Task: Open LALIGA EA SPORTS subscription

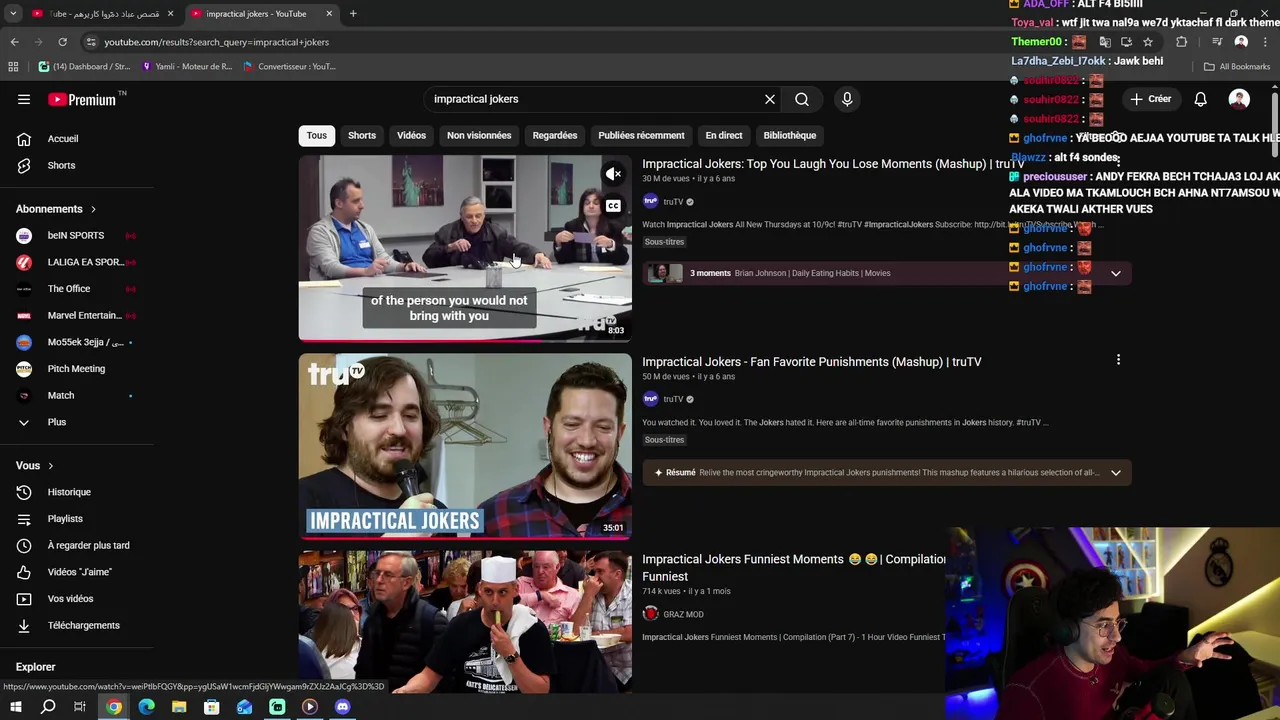Action: click(x=76, y=262)
